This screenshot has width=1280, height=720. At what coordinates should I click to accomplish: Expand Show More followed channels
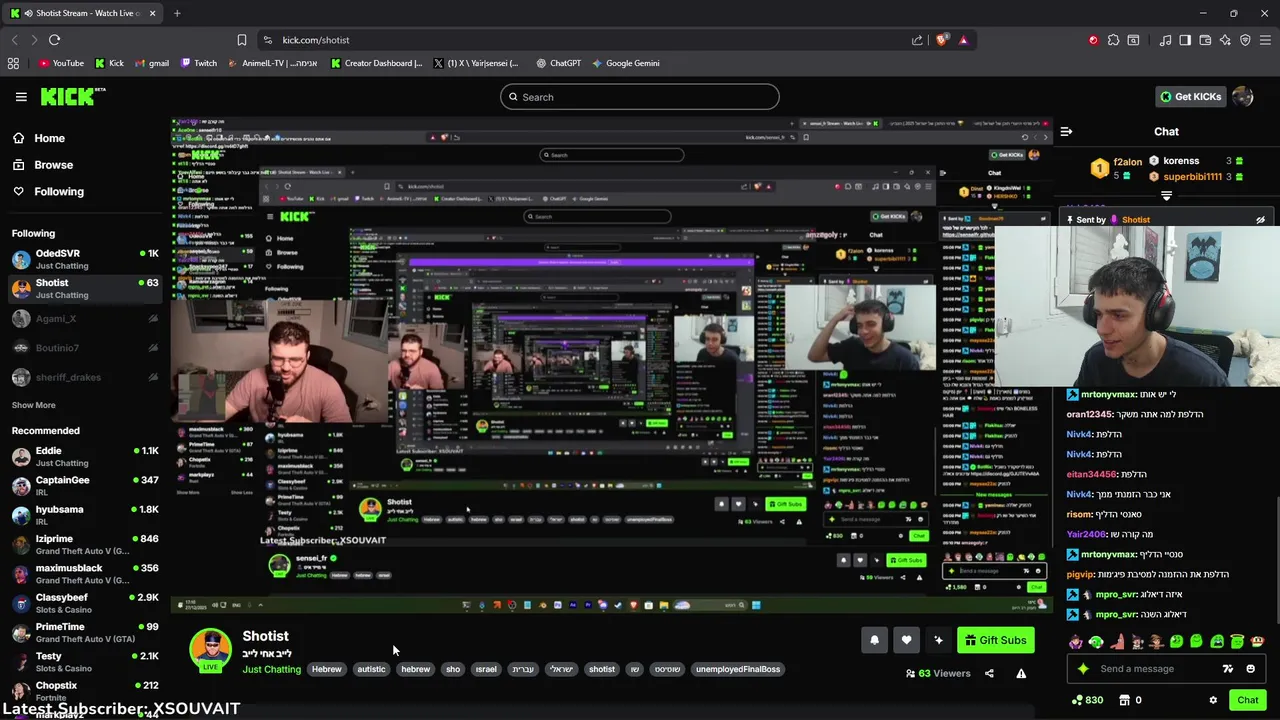pyautogui.click(x=33, y=405)
